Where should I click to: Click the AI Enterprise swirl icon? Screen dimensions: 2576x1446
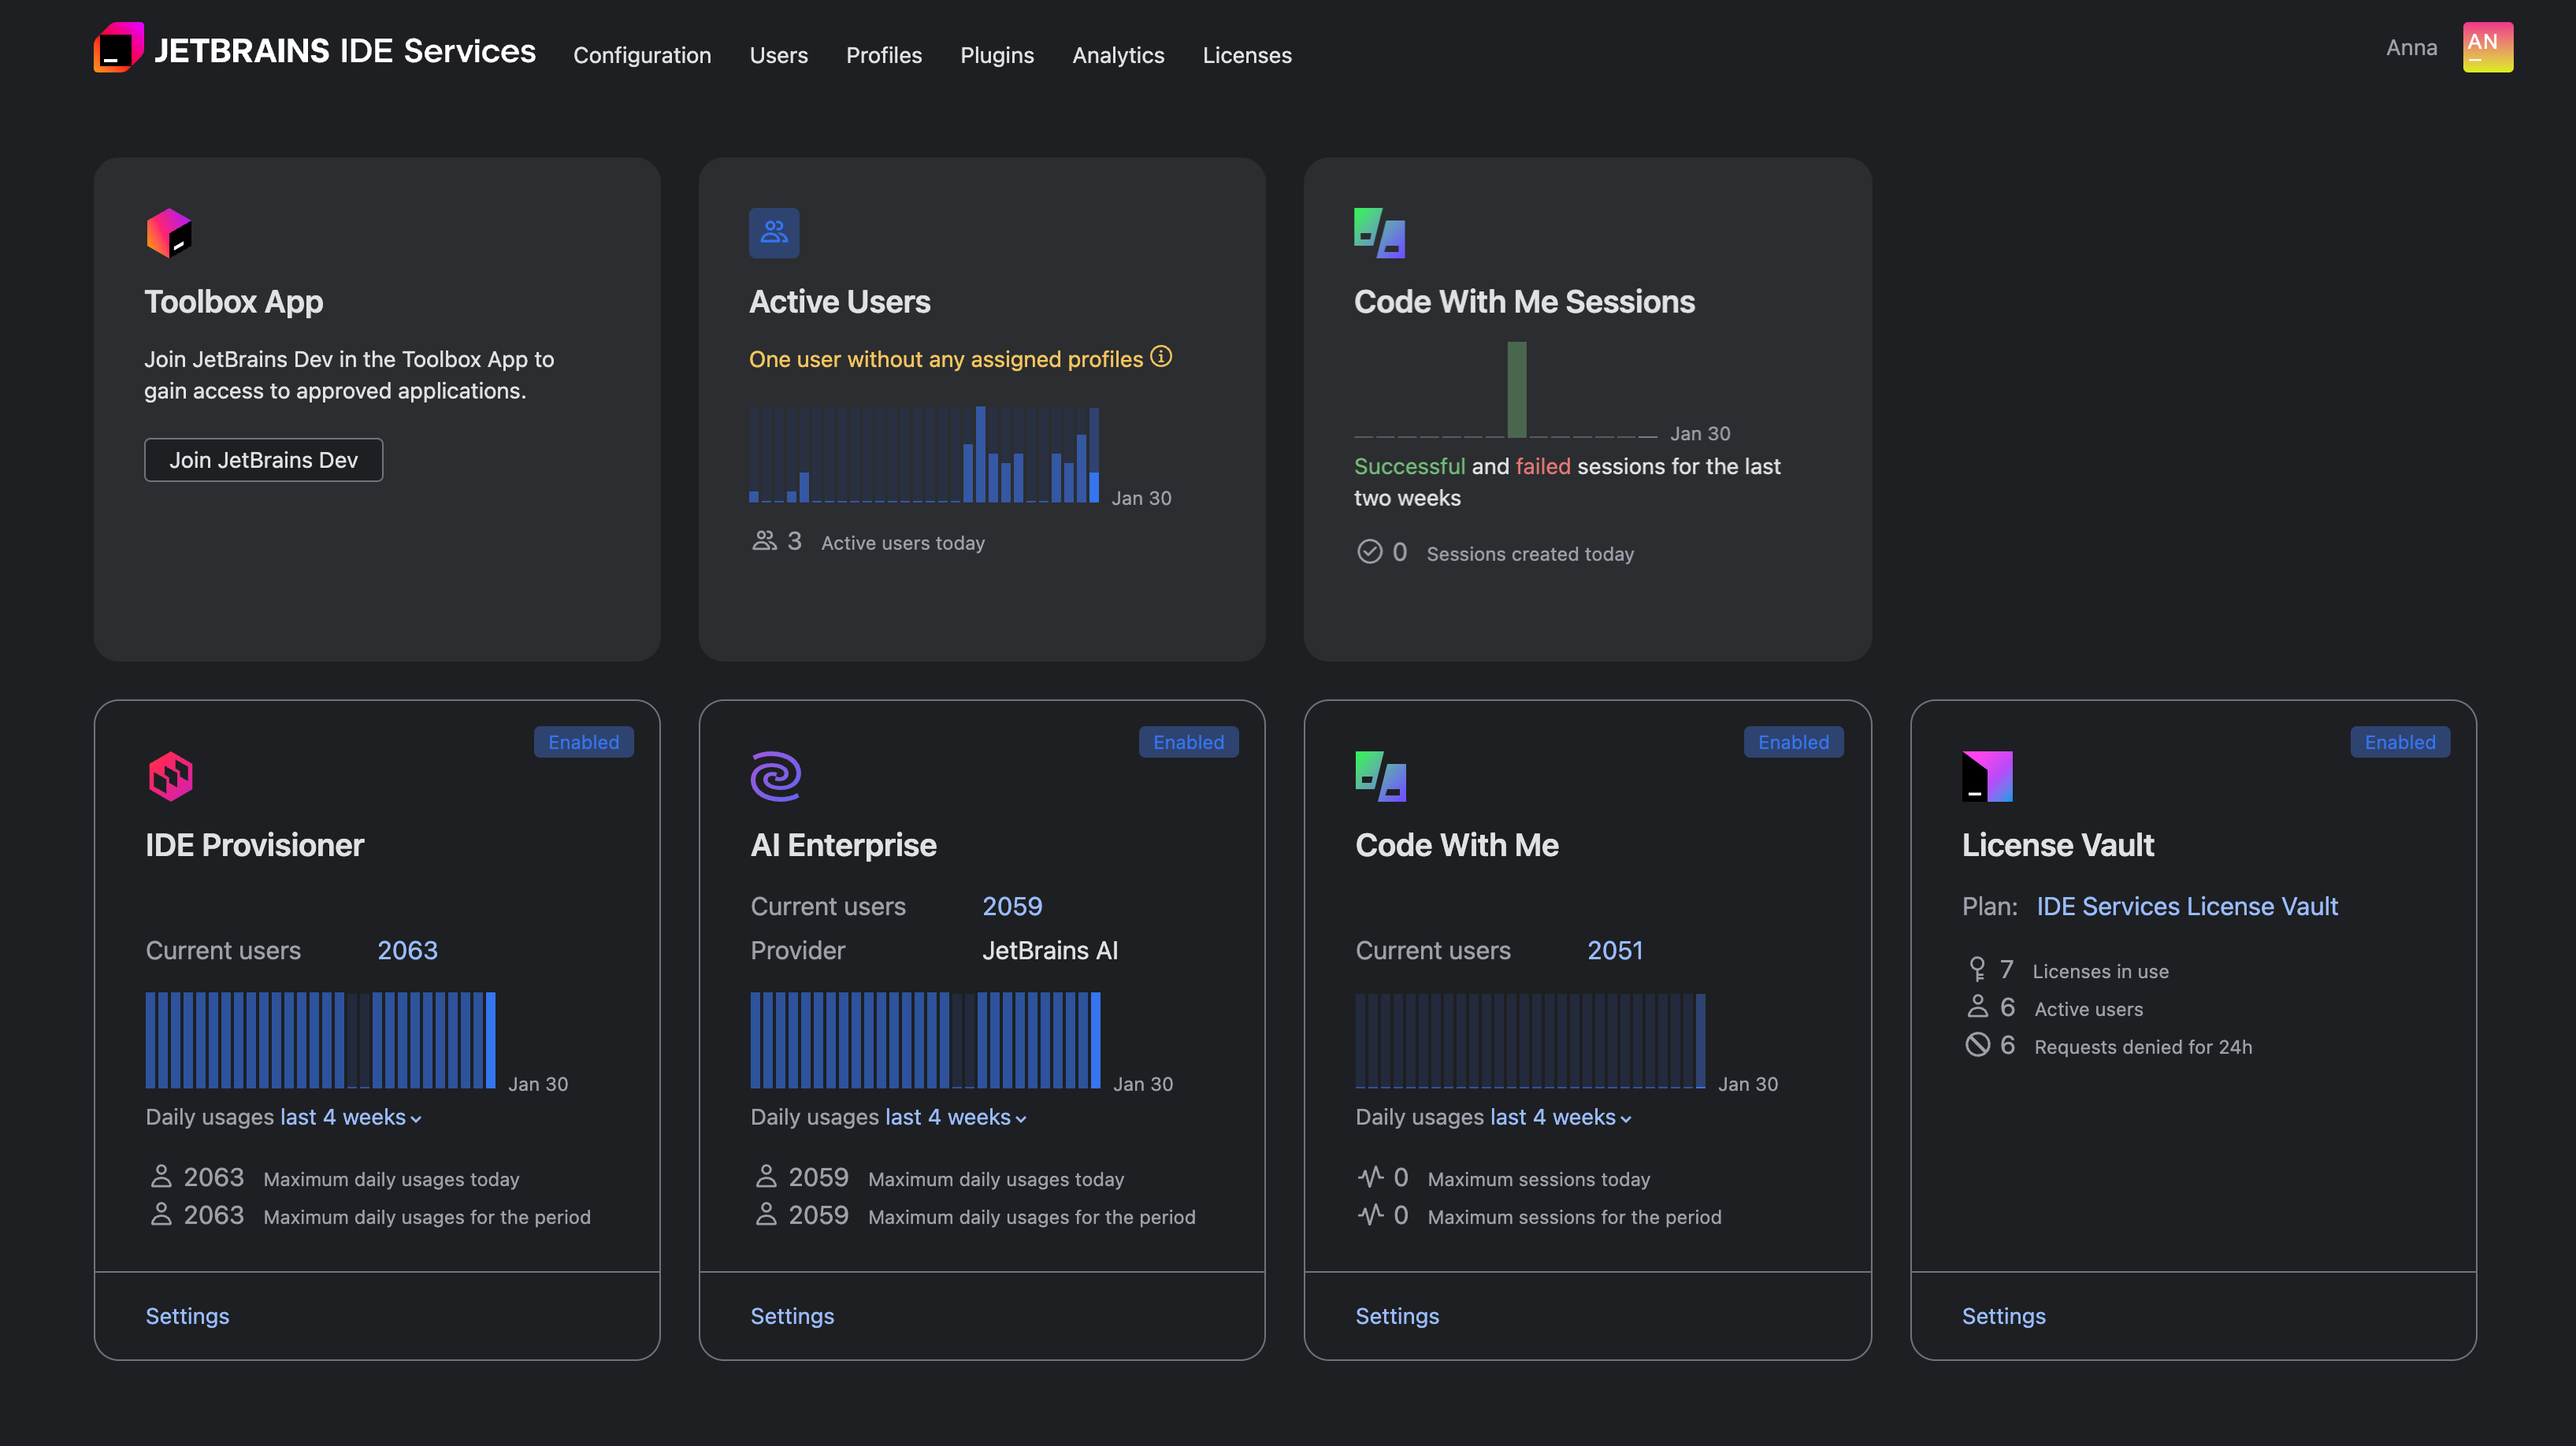click(775, 775)
